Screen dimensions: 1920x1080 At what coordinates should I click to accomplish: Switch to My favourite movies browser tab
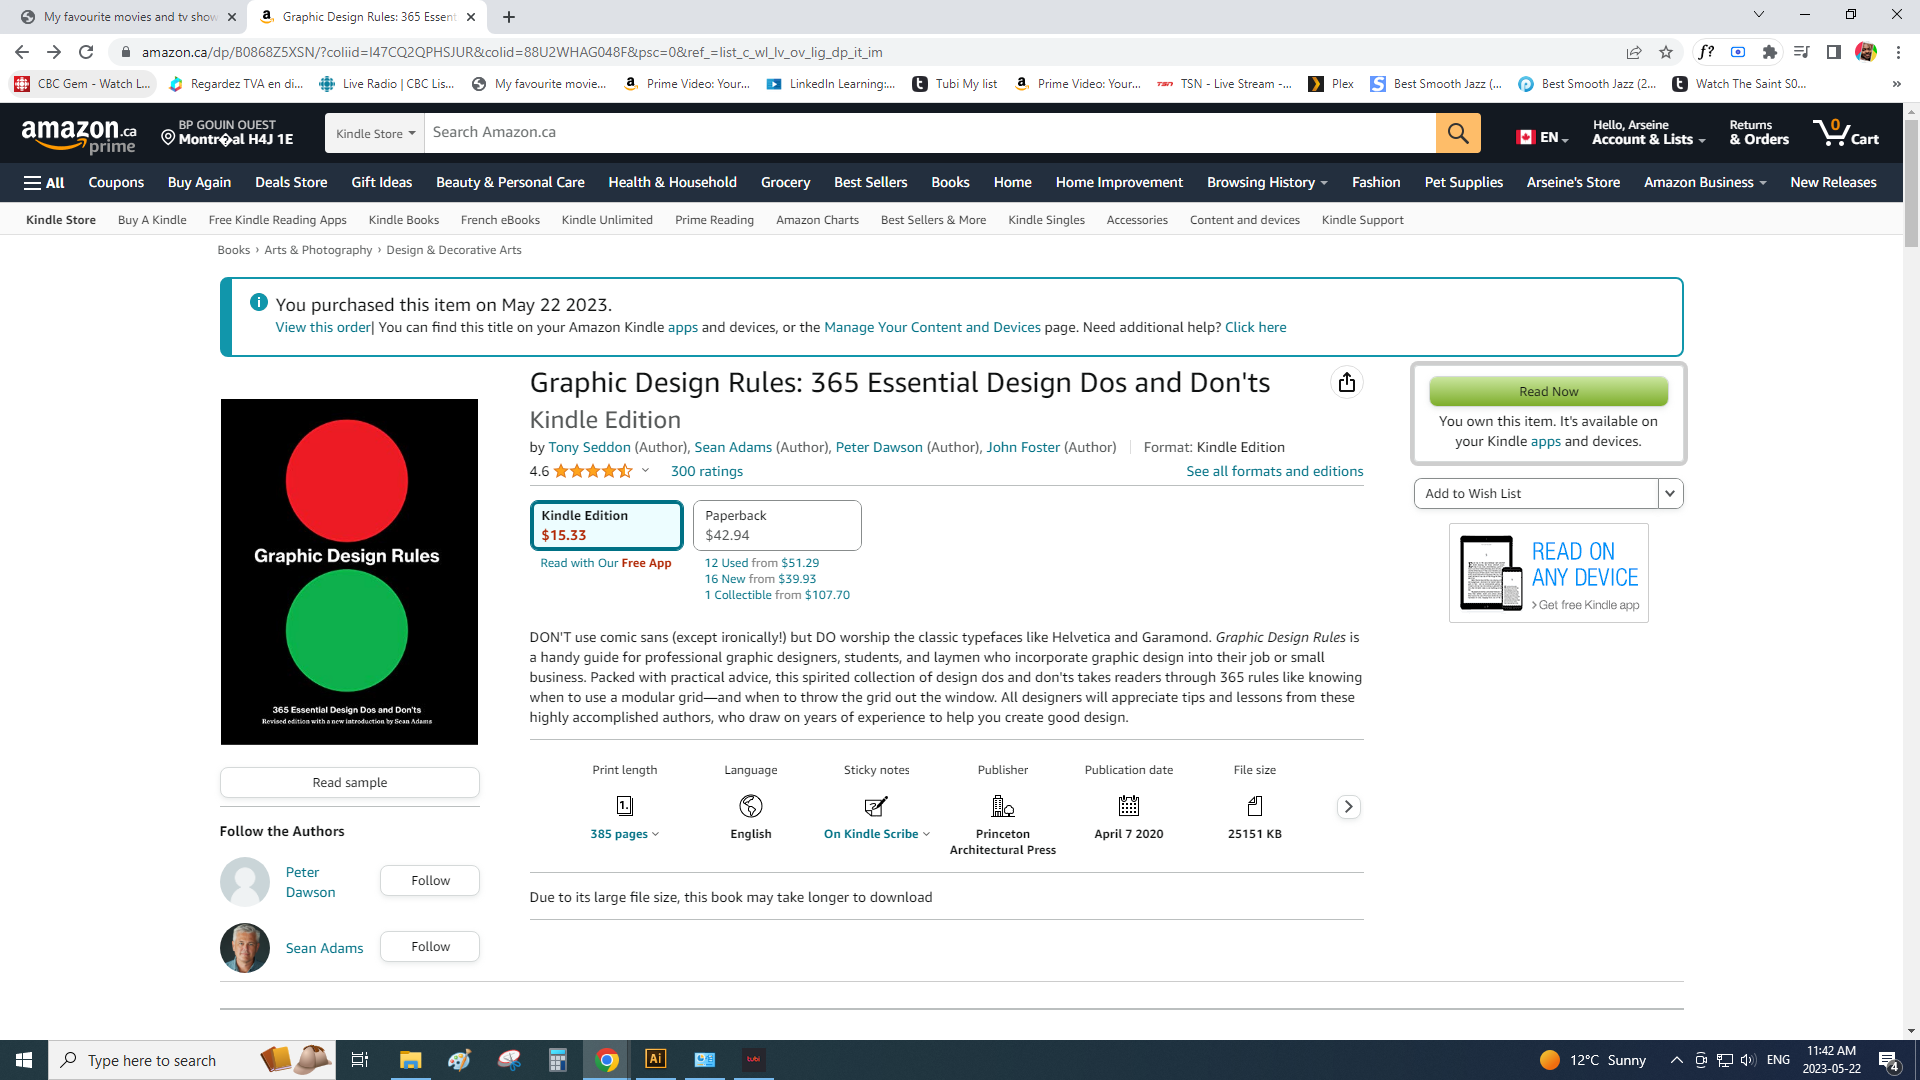click(130, 17)
